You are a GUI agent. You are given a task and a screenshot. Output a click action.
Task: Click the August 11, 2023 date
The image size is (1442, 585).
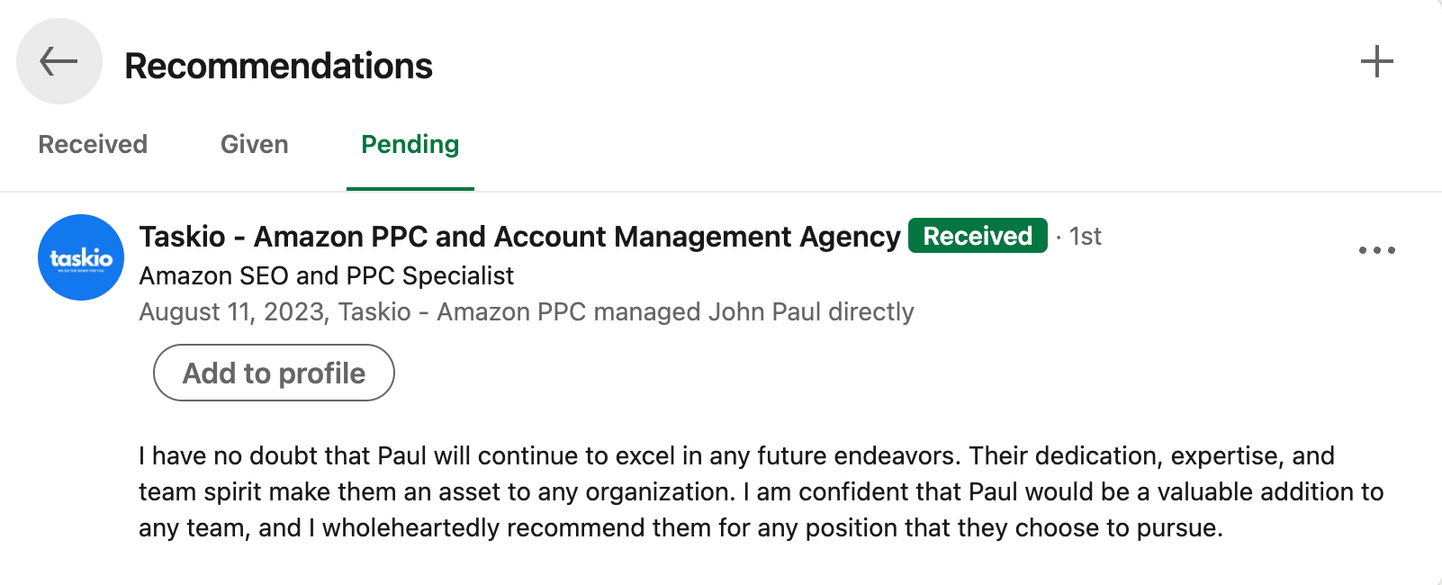[232, 312]
